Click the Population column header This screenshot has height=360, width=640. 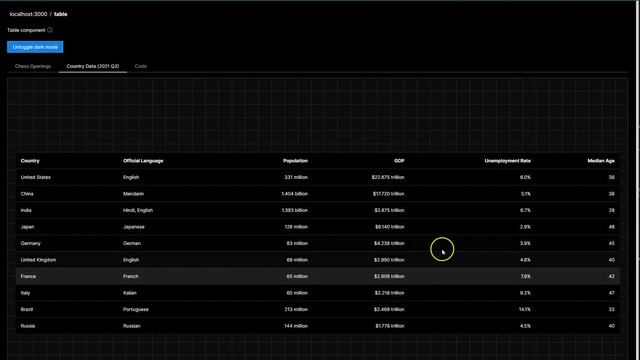coord(295,161)
